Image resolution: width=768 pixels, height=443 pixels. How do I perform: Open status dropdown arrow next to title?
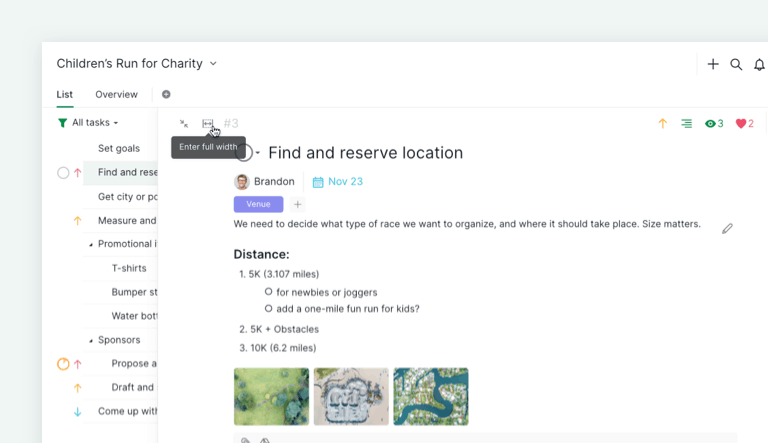(x=258, y=153)
